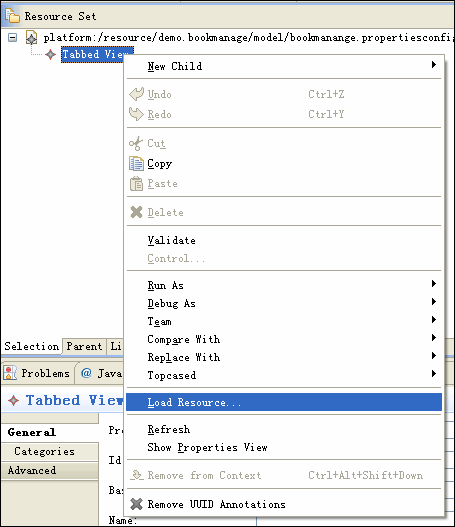
Task: Switch to the Parent tab
Action: [84, 346]
